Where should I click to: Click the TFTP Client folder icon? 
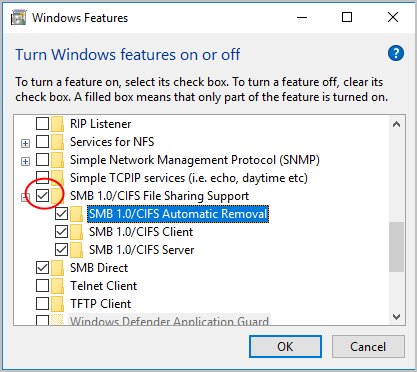coord(57,304)
